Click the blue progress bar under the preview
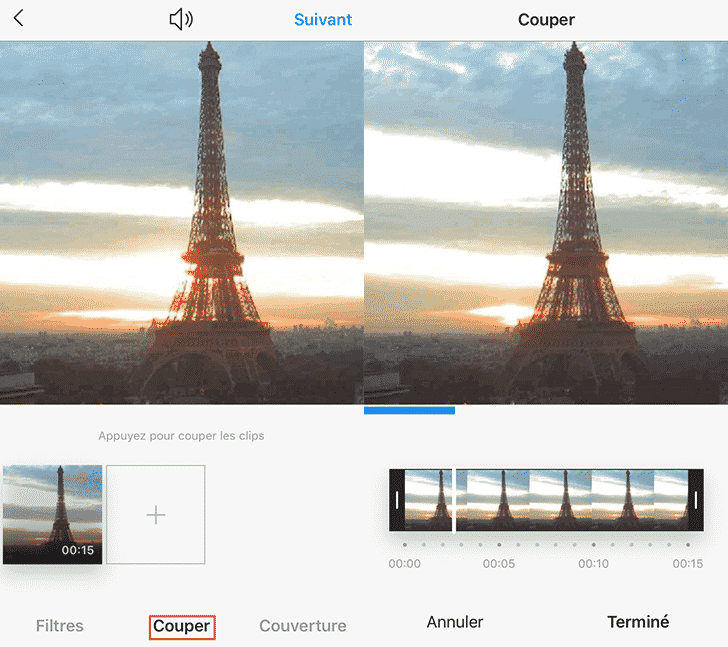The height and width of the screenshot is (647, 728). coord(409,410)
